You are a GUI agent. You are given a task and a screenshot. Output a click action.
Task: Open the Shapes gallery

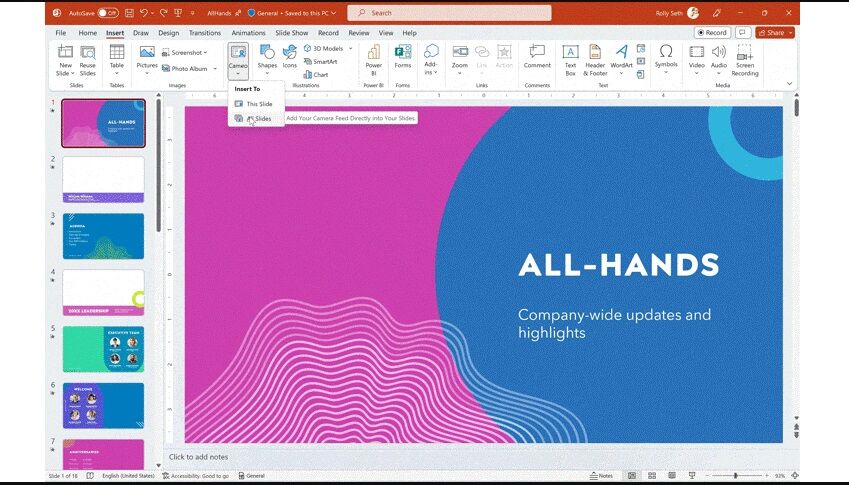pyautogui.click(x=267, y=60)
